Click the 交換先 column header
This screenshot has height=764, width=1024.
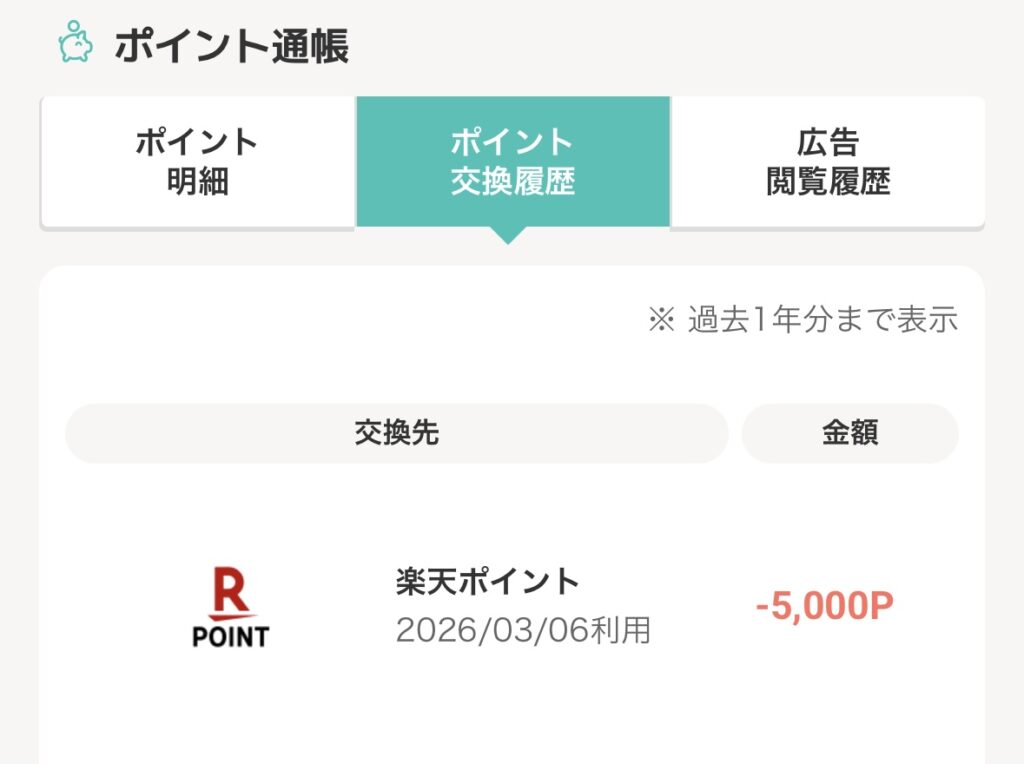396,433
